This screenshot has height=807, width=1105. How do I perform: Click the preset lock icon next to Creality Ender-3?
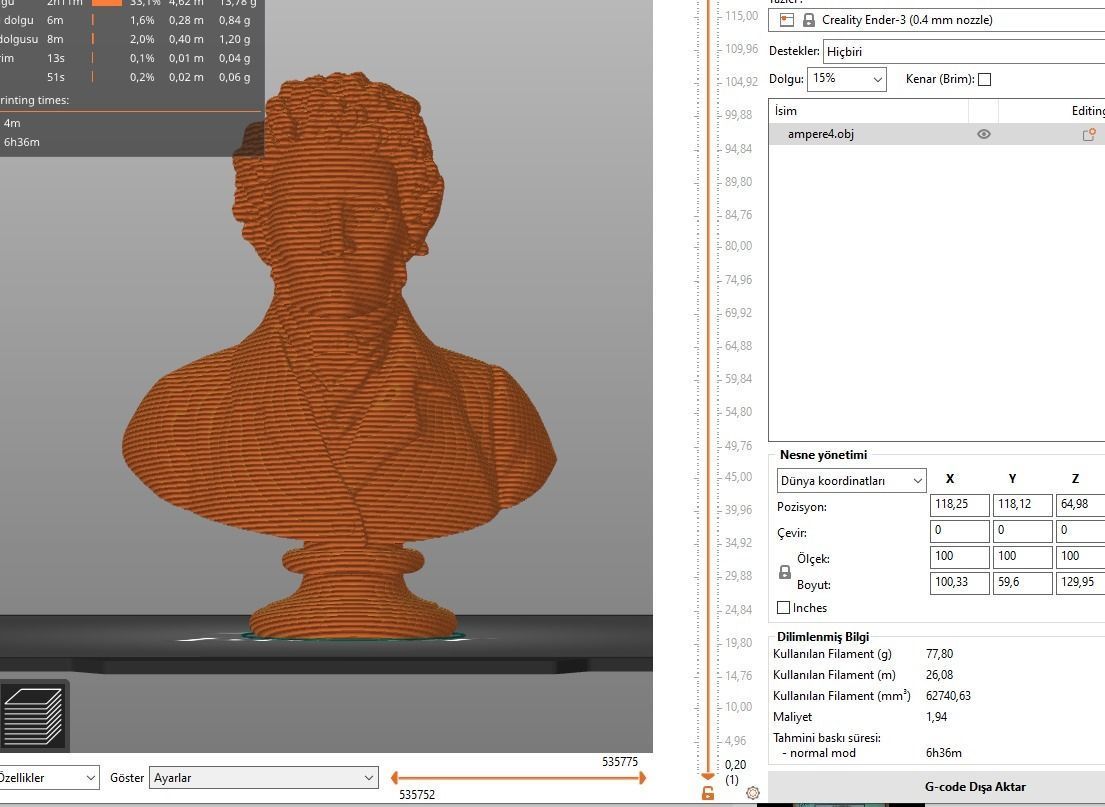(808, 20)
